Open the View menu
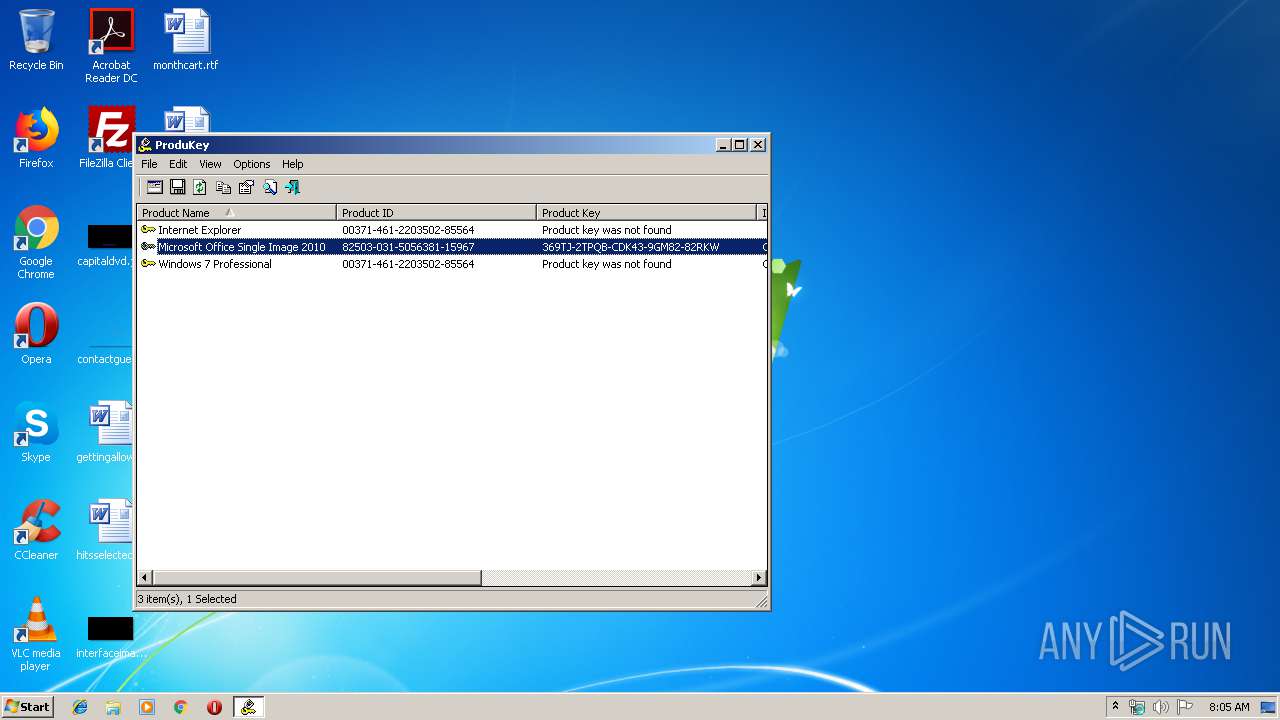 point(210,164)
